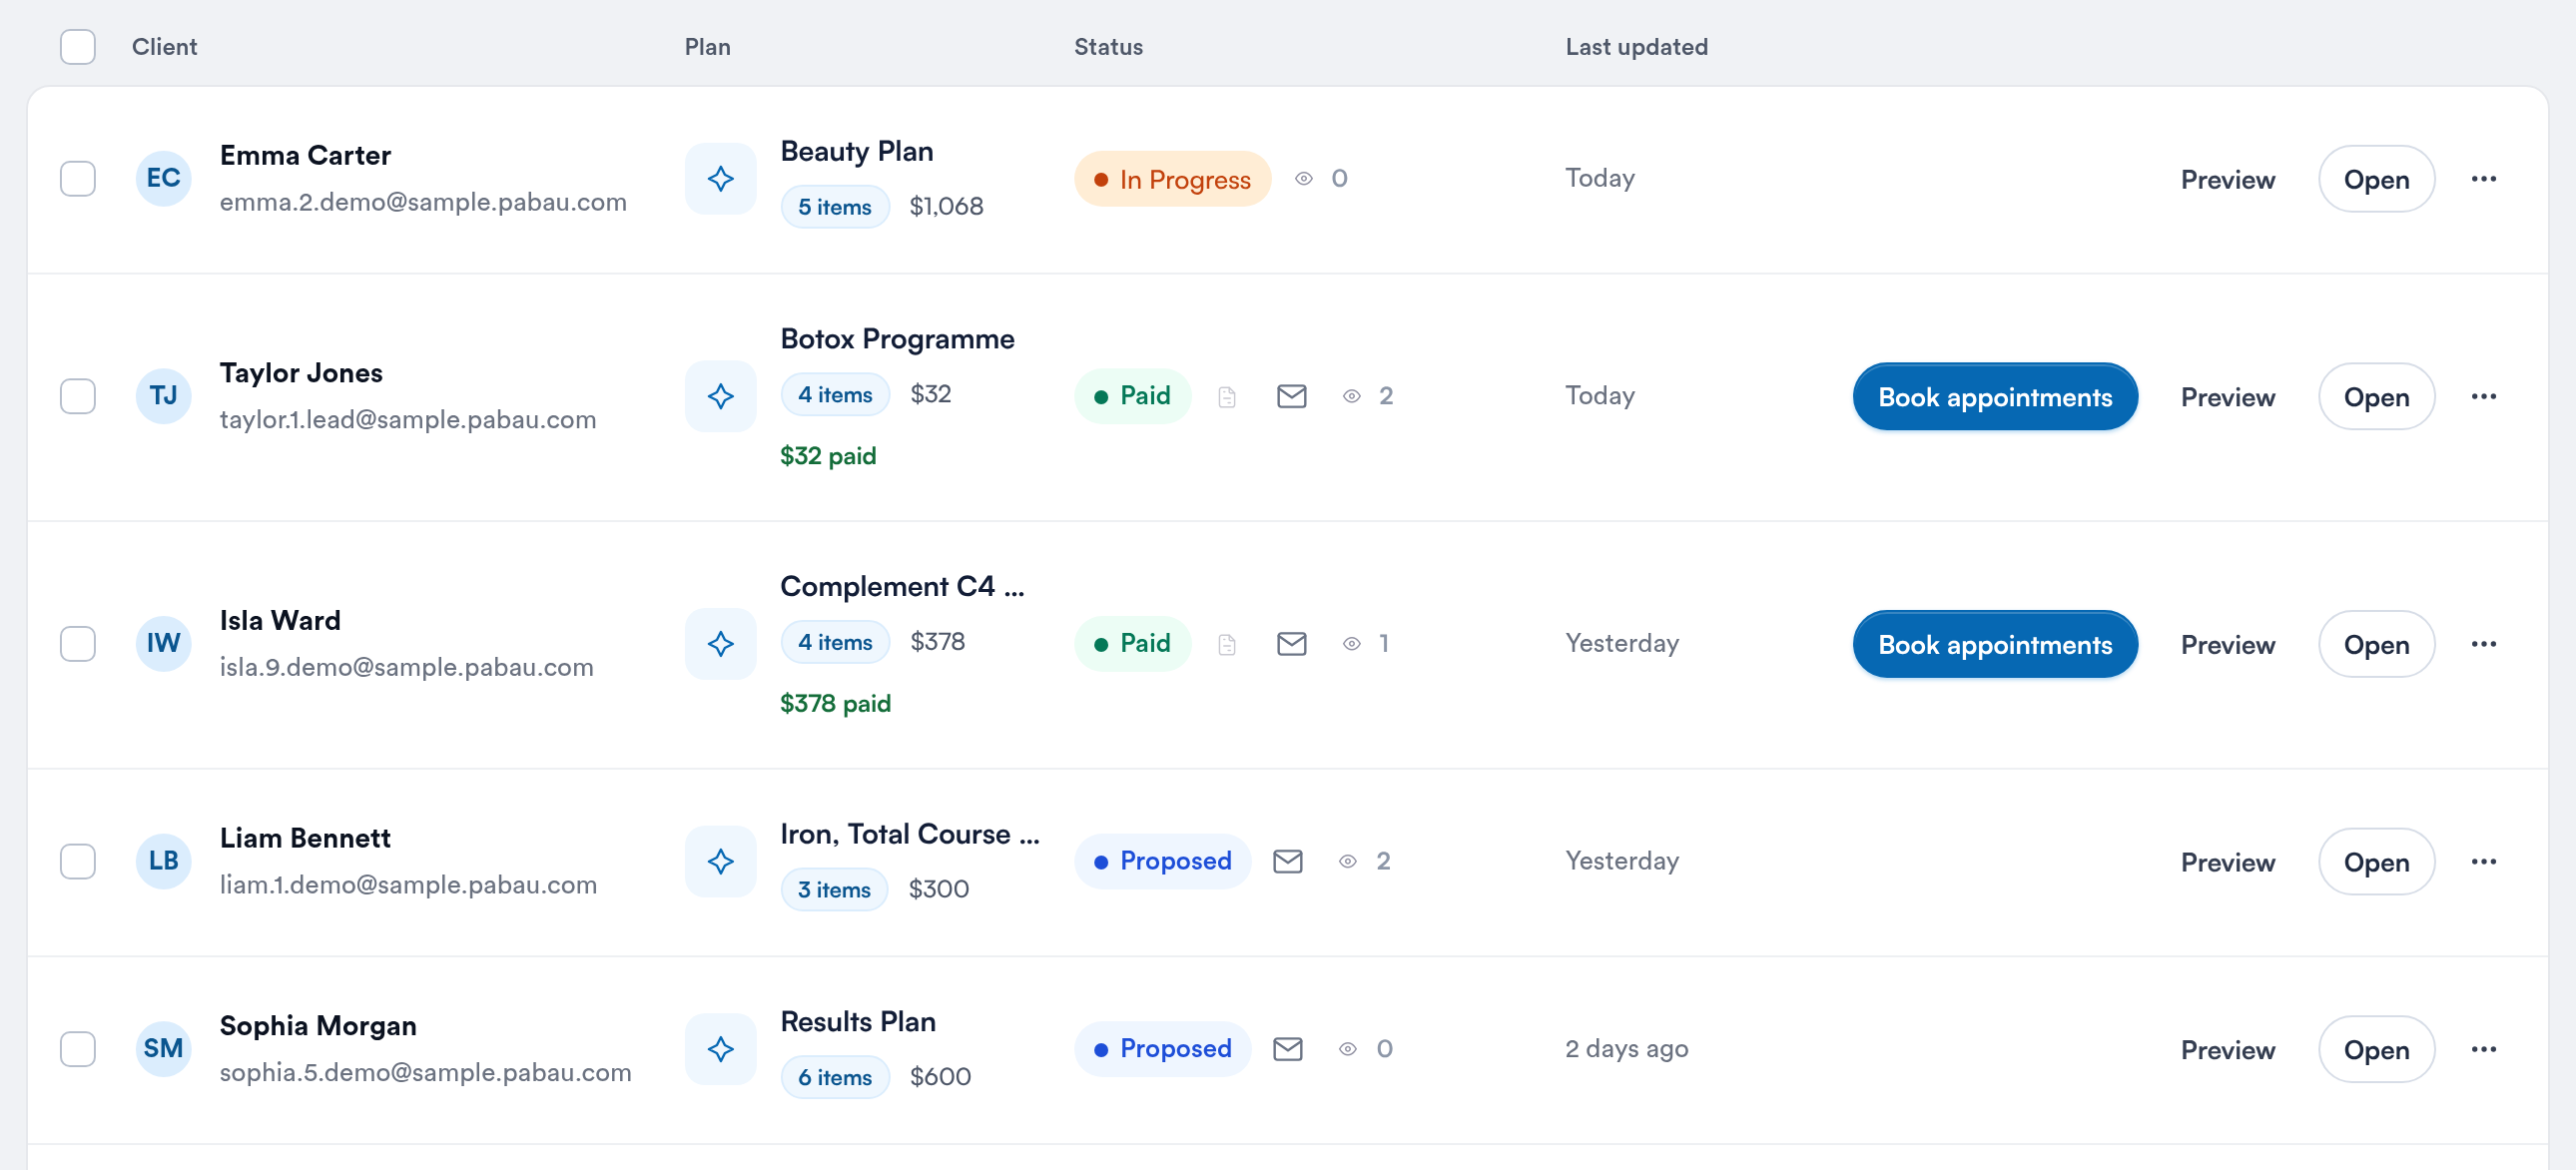Tick the select-all checkbox in header
Viewport: 2576px width, 1170px height.
pos(78,47)
